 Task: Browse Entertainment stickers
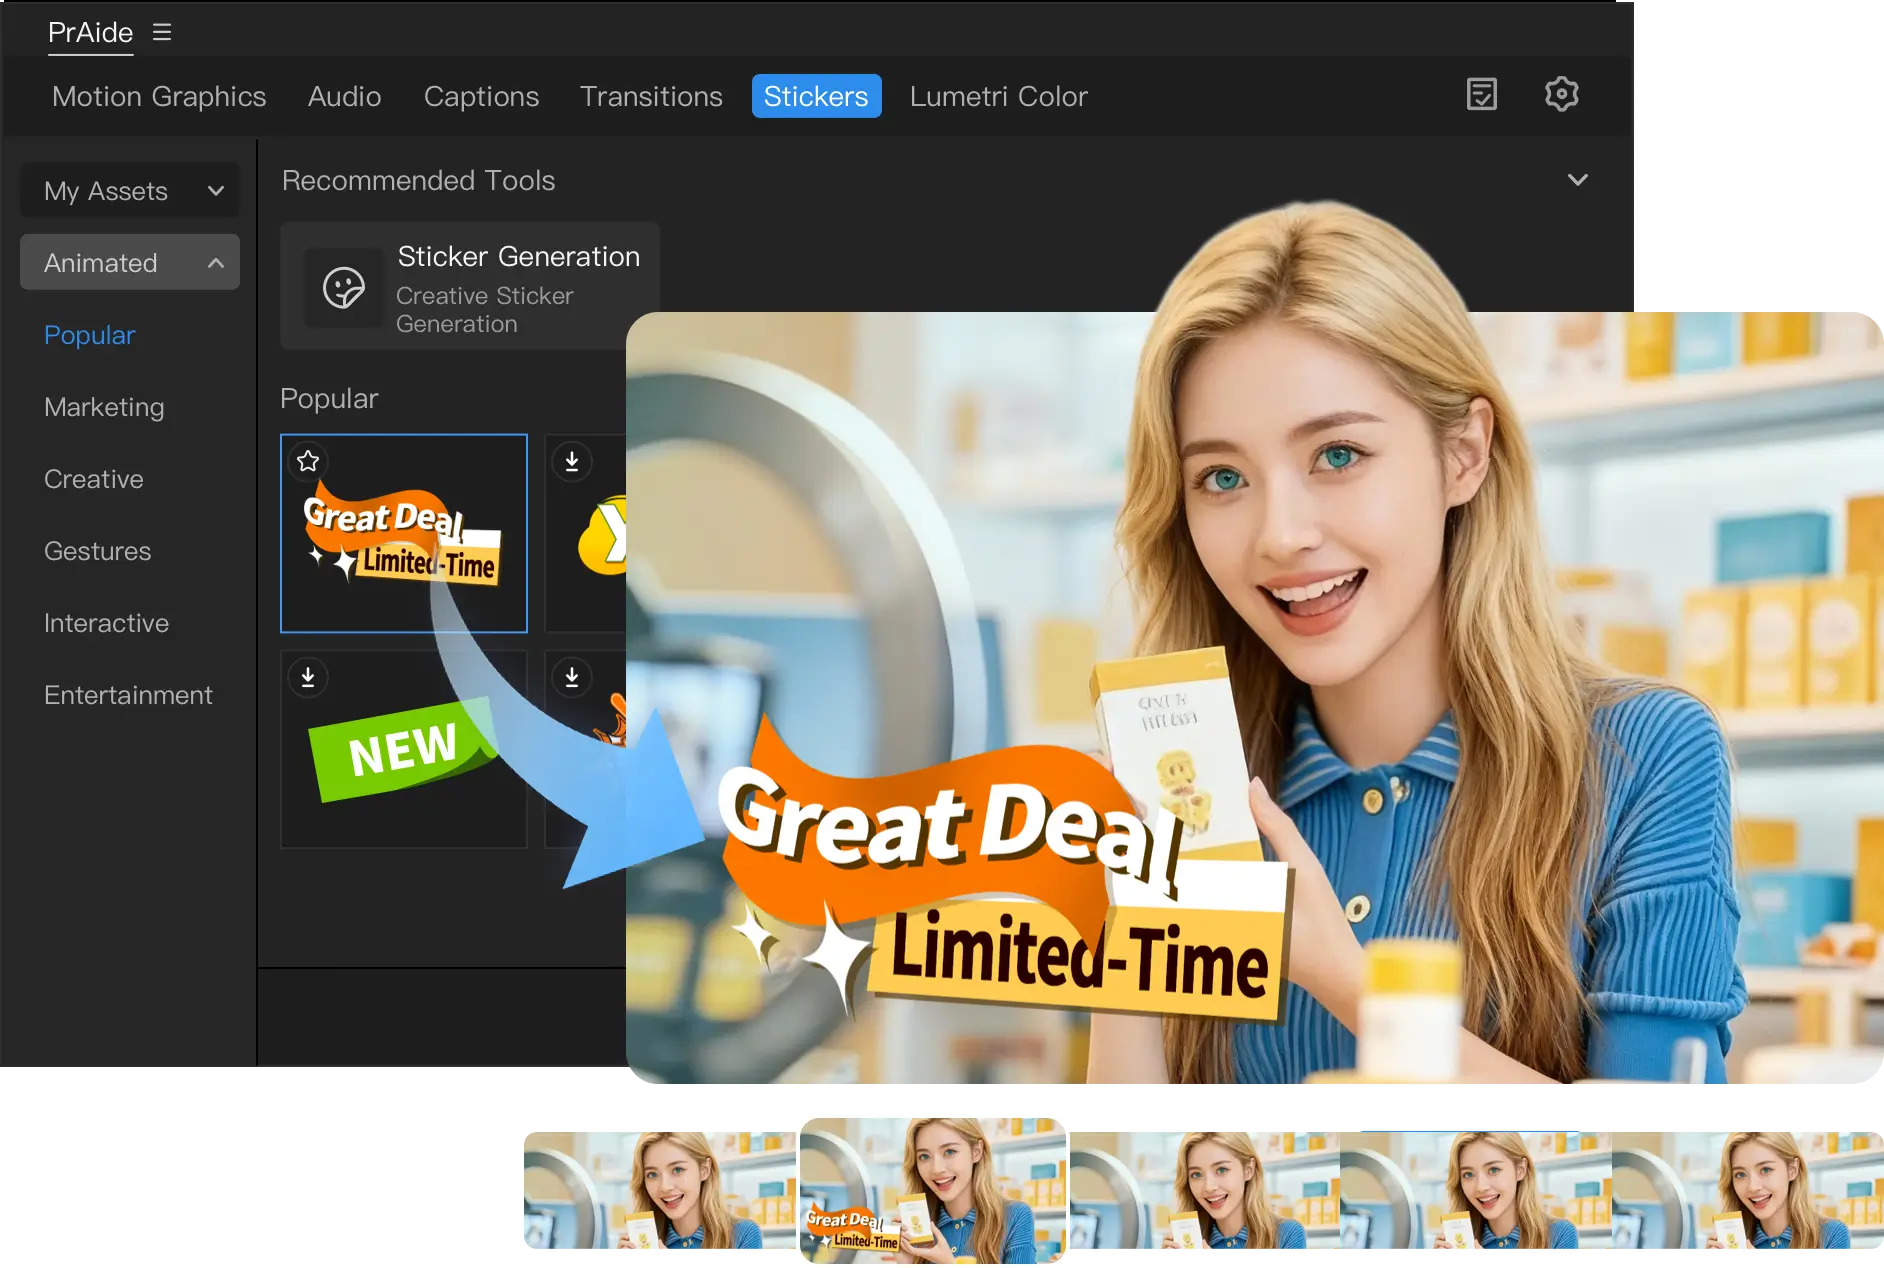click(x=128, y=694)
